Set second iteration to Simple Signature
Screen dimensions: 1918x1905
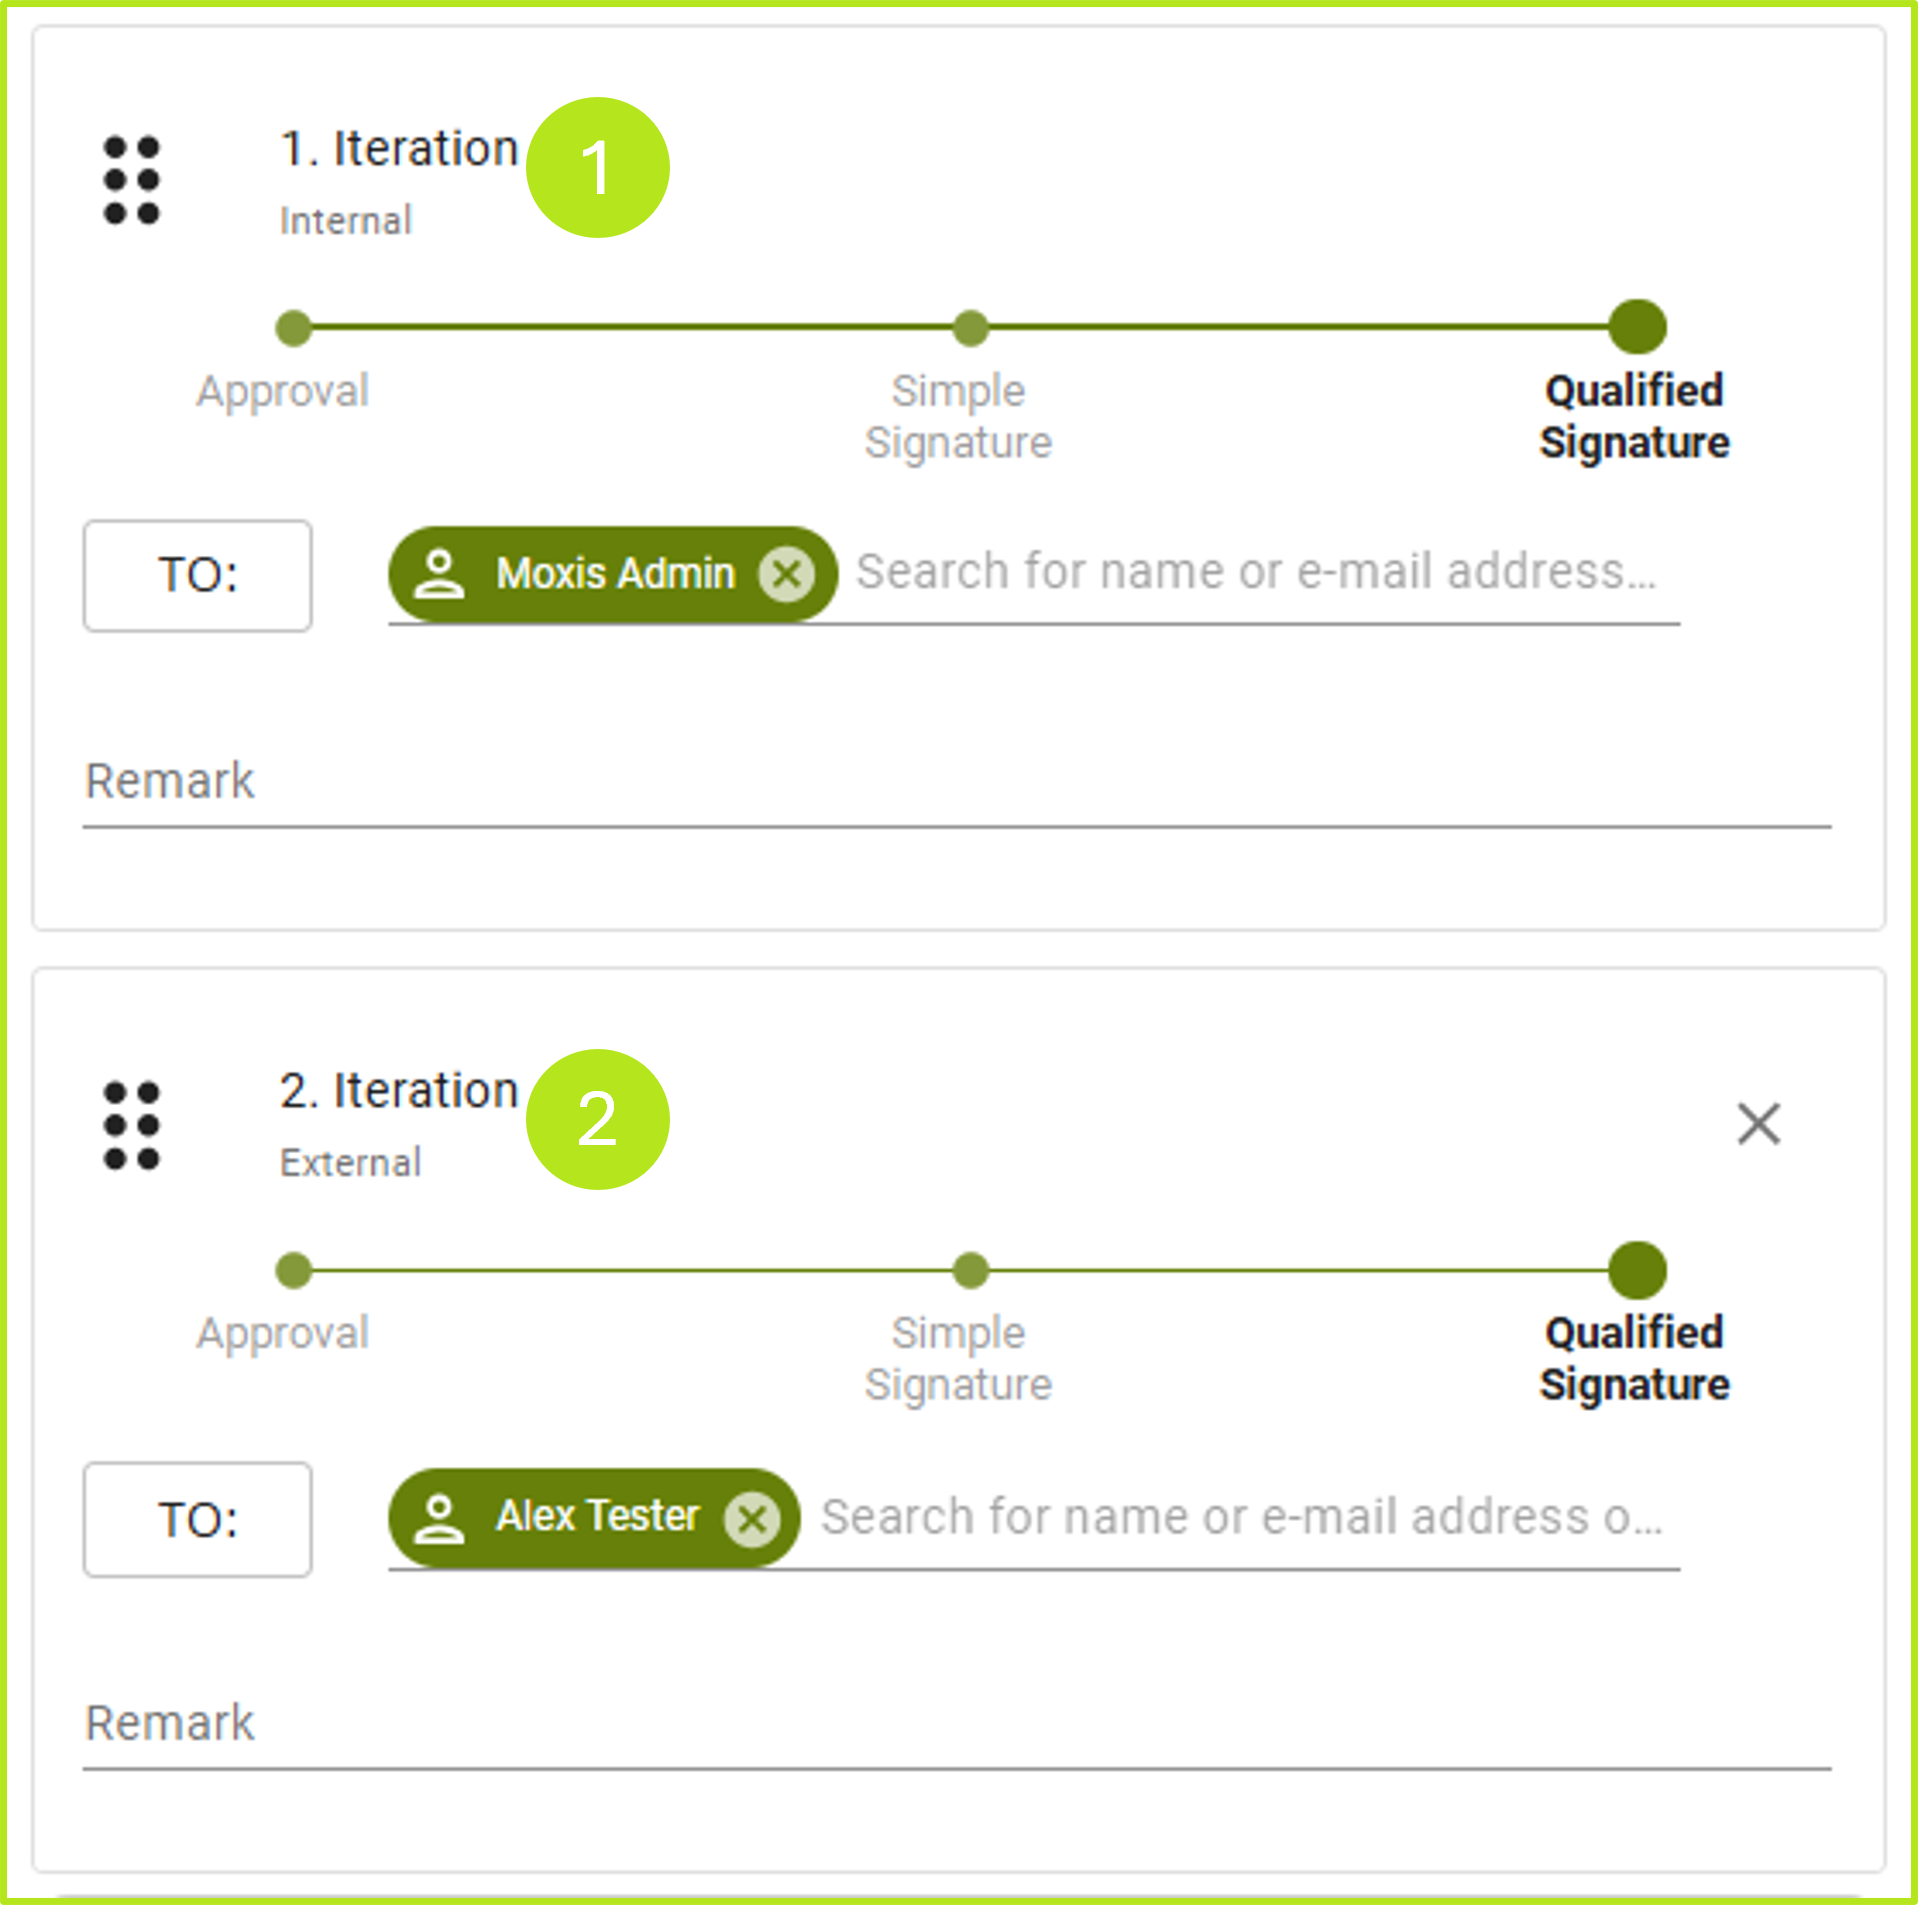coord(970,1270)
